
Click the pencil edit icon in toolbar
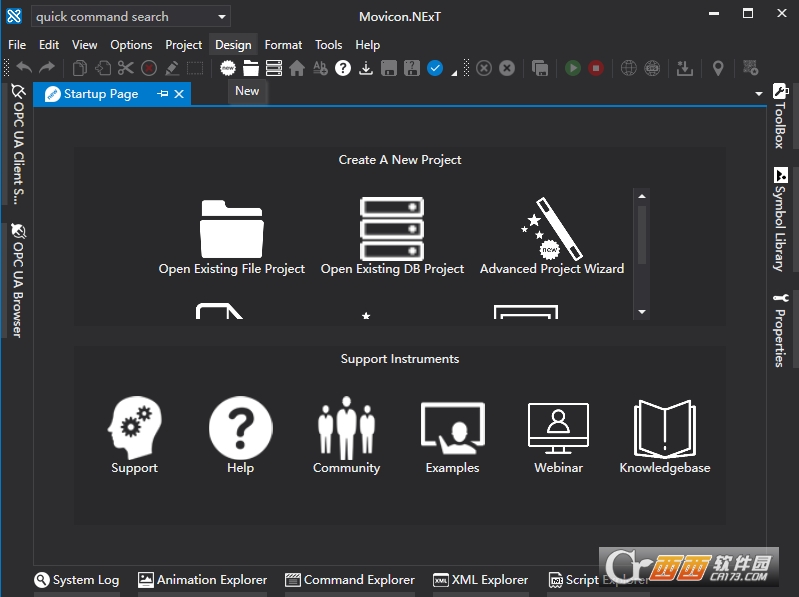point(172,68)
